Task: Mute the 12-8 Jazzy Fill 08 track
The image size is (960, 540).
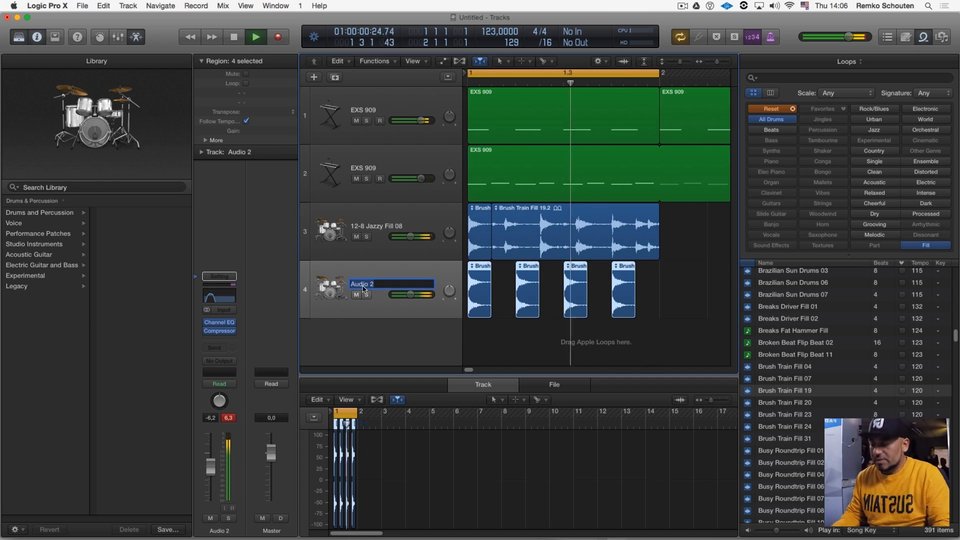Action: 356,237
